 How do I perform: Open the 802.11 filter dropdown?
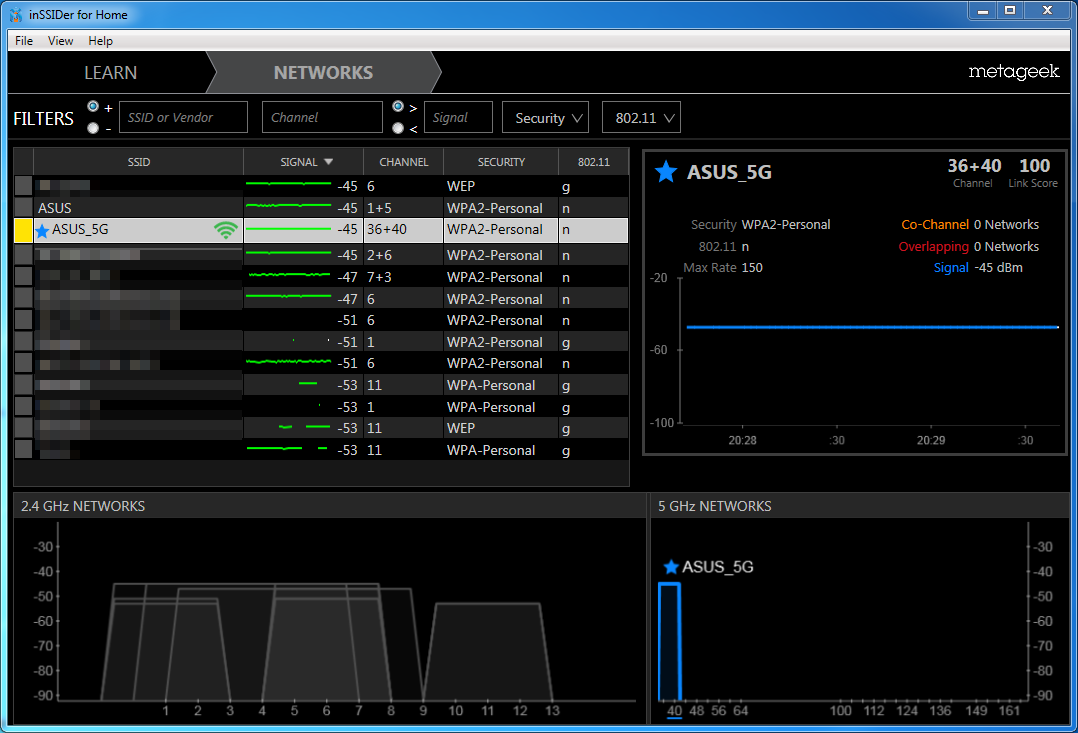641,118
